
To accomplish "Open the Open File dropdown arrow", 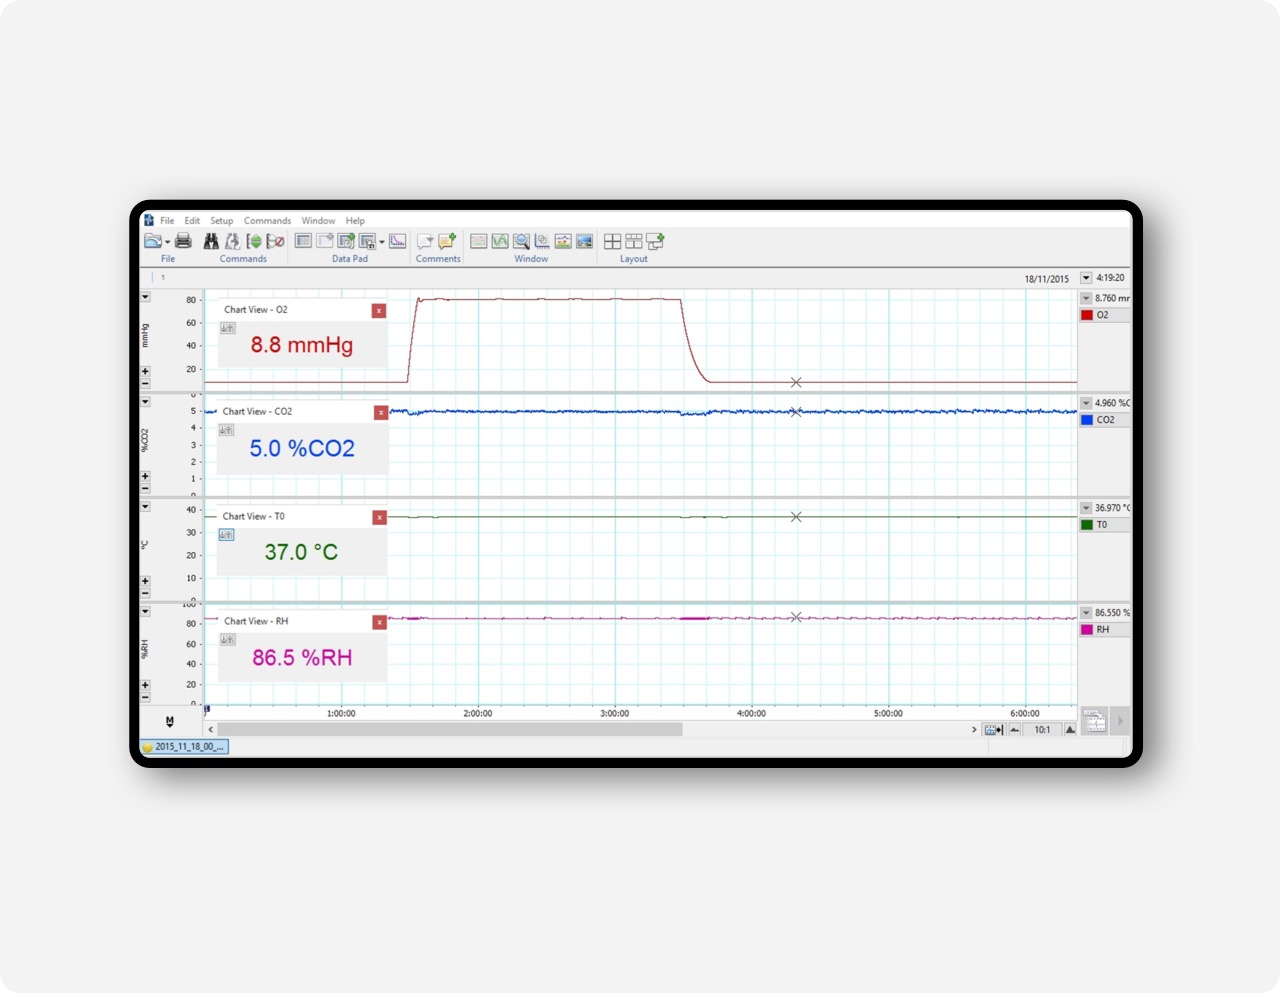I will point(167,242).
